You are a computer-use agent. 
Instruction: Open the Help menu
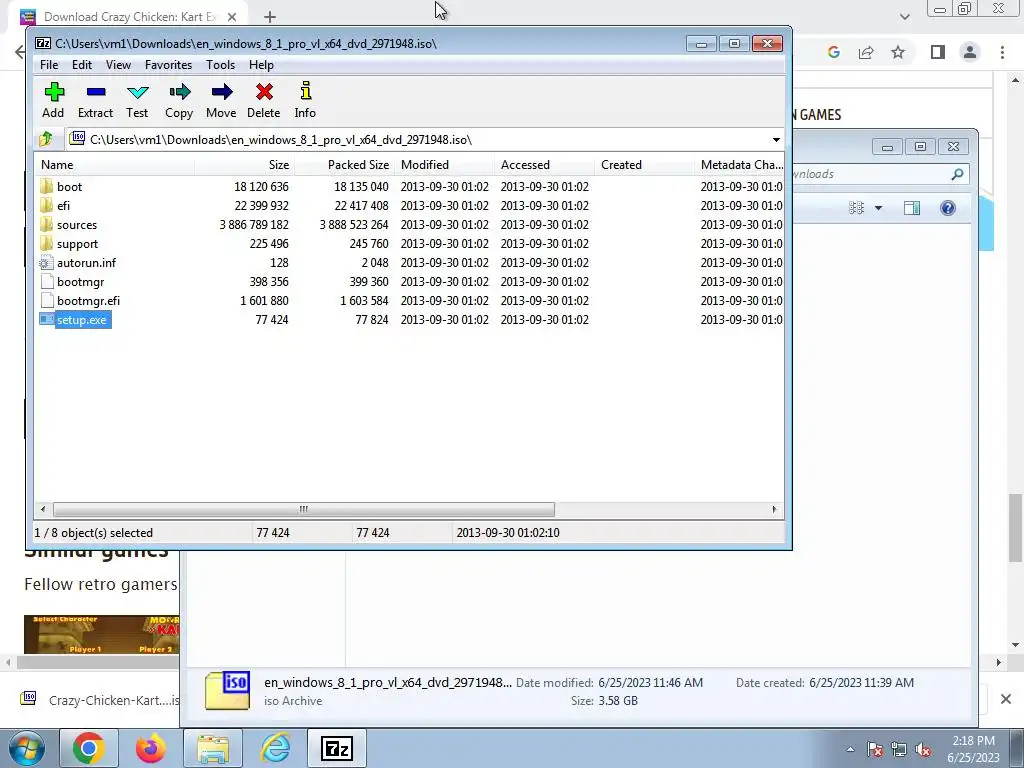pos(261,65)
